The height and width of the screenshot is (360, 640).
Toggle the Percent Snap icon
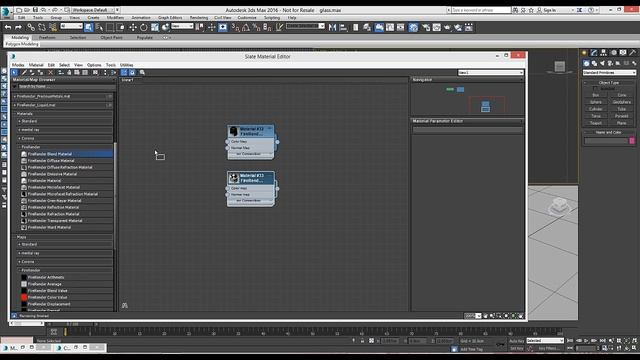pos(256,27)
